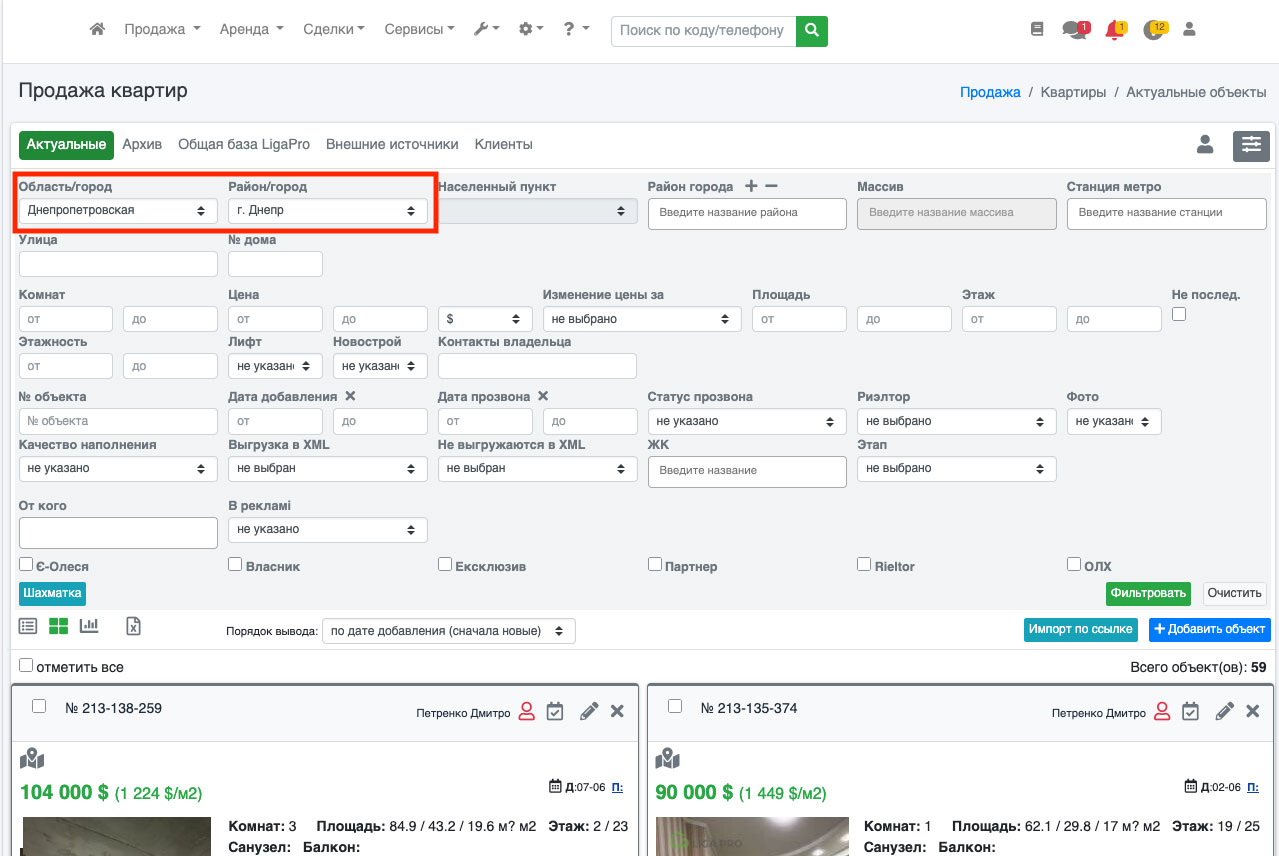Enable the ОЛХ checkbox
The height and width of the screenshot is (856, 1279).
point(1074,564)
